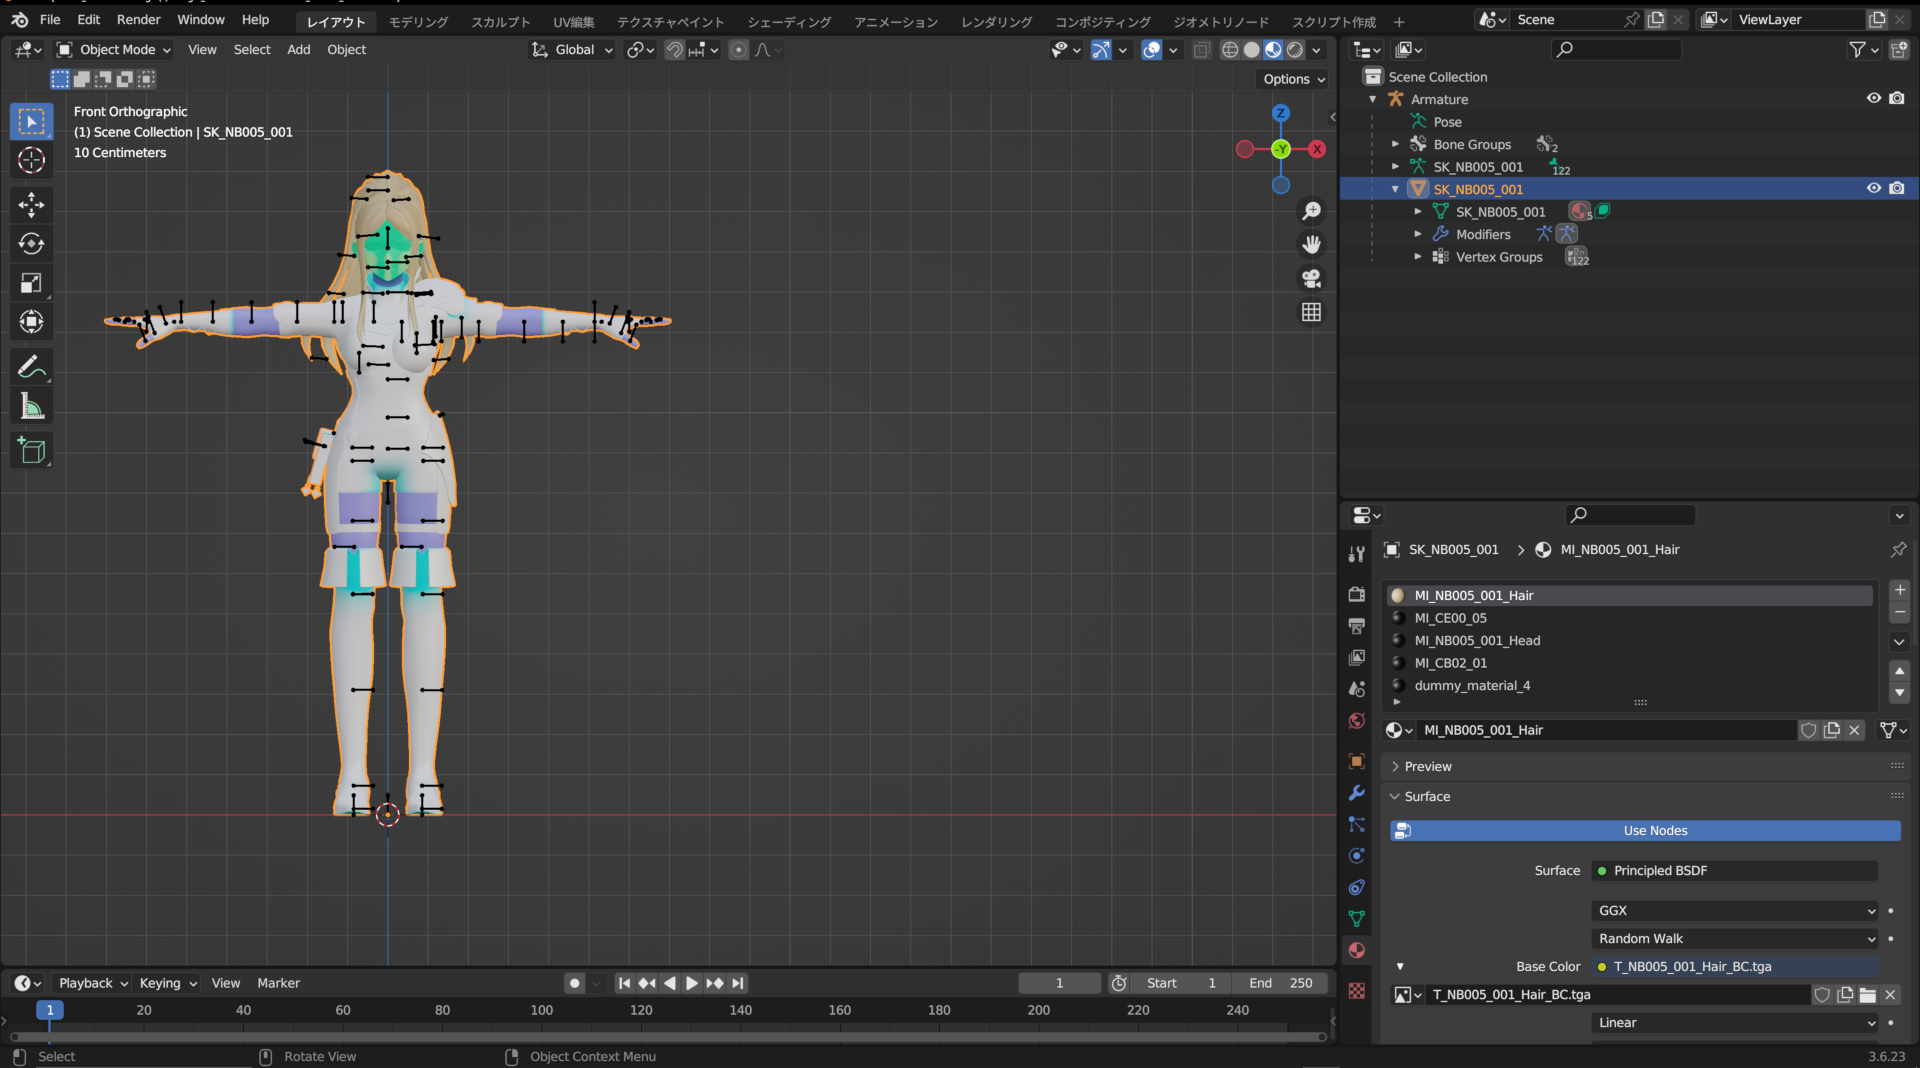This screenshot has height=1068, width=1920.
Task: Open the Particles properties tab
Action: (1356, 825)
